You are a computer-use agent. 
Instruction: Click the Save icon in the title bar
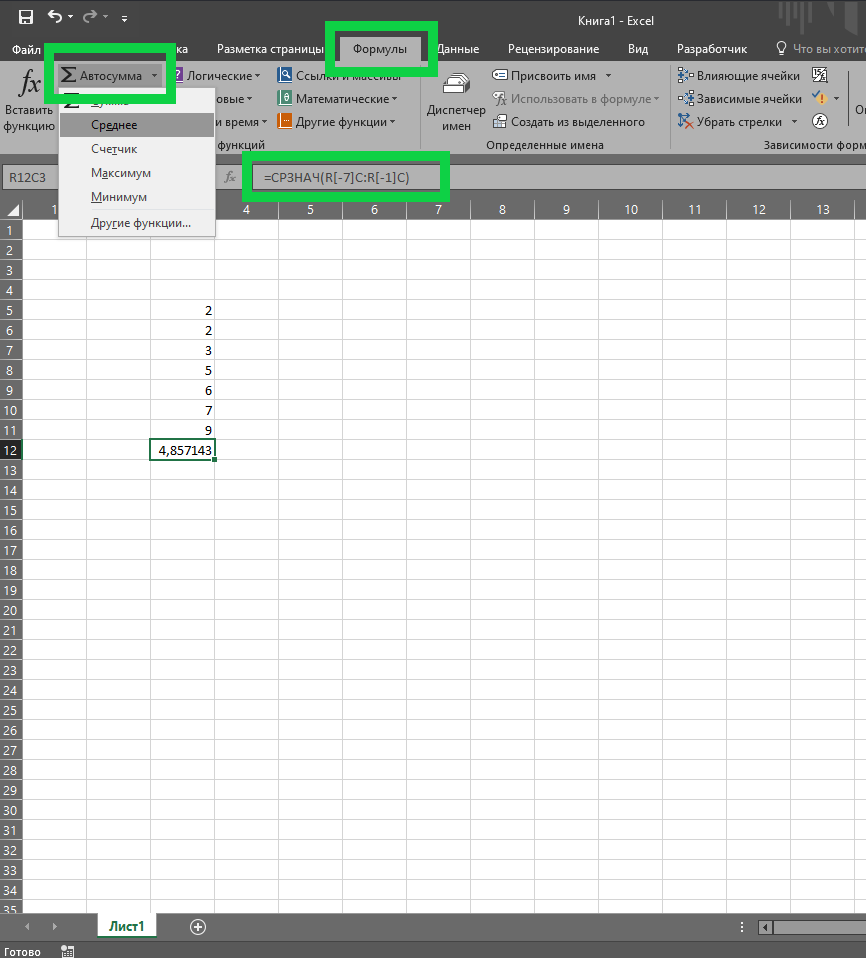point(26,17)
